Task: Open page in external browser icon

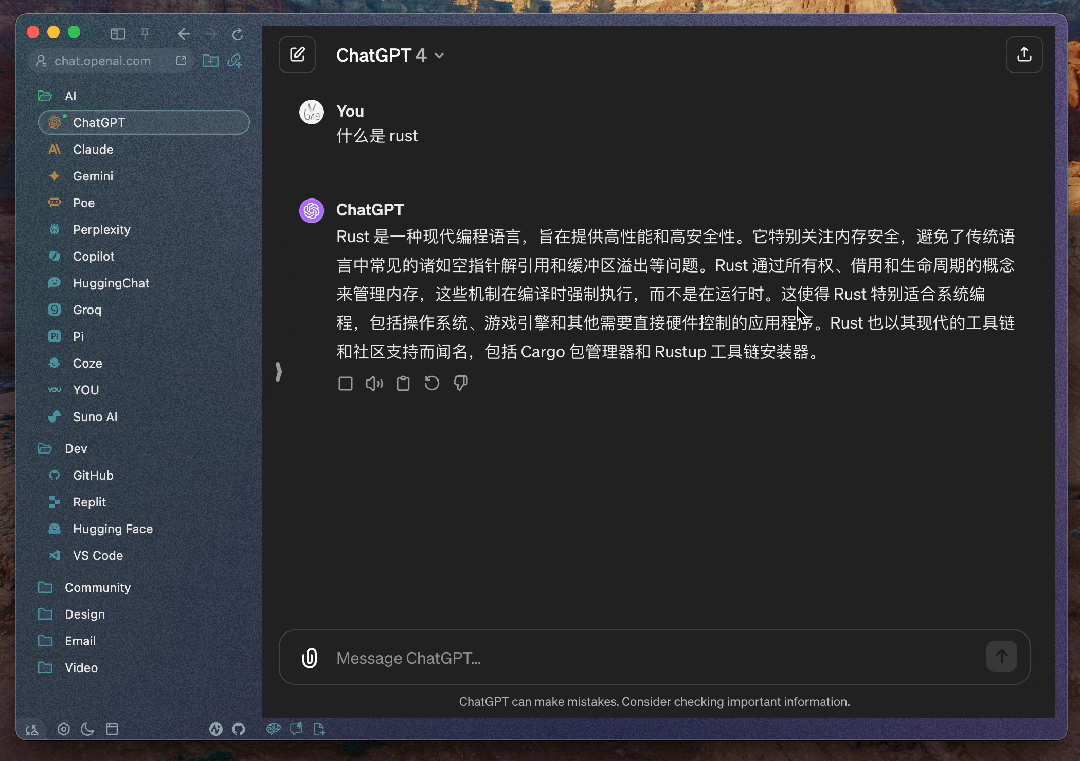Action: (x=181, y=61)
